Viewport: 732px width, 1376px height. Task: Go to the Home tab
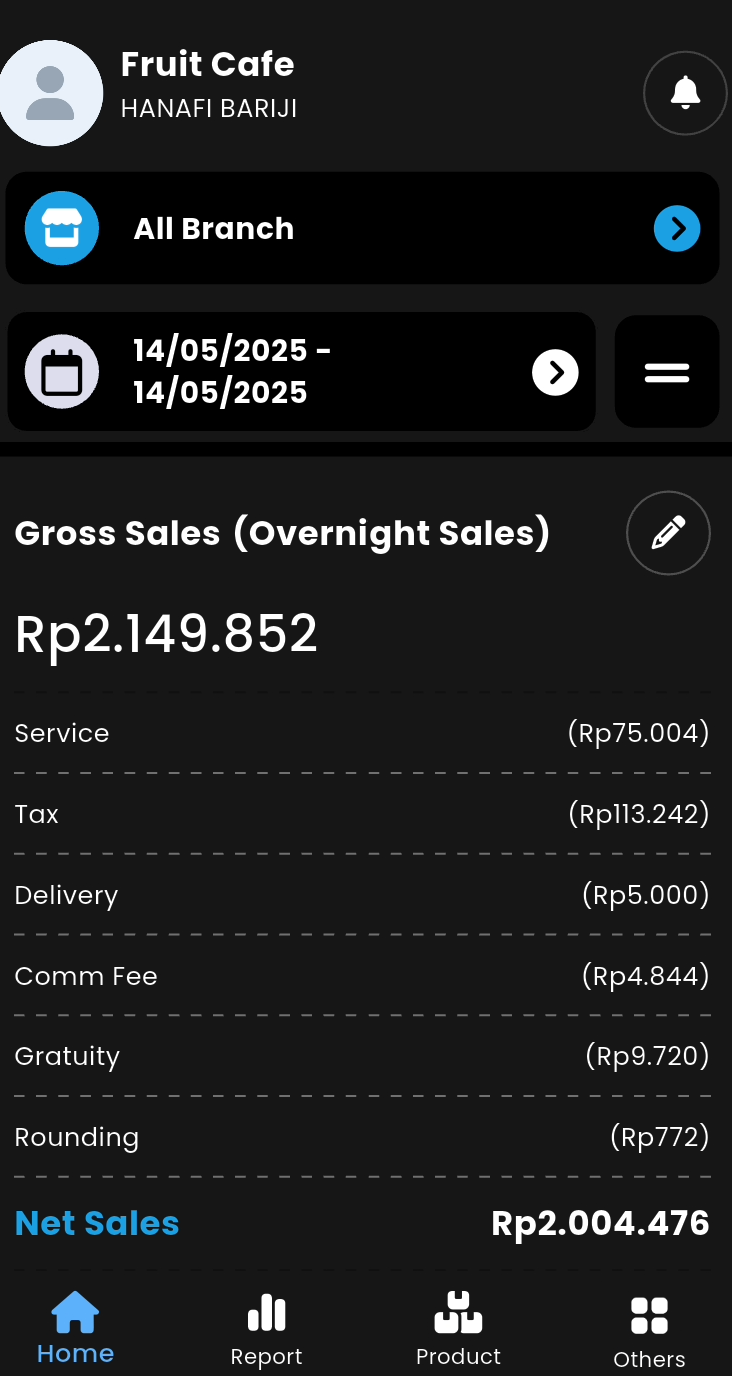coord(75,1328)
